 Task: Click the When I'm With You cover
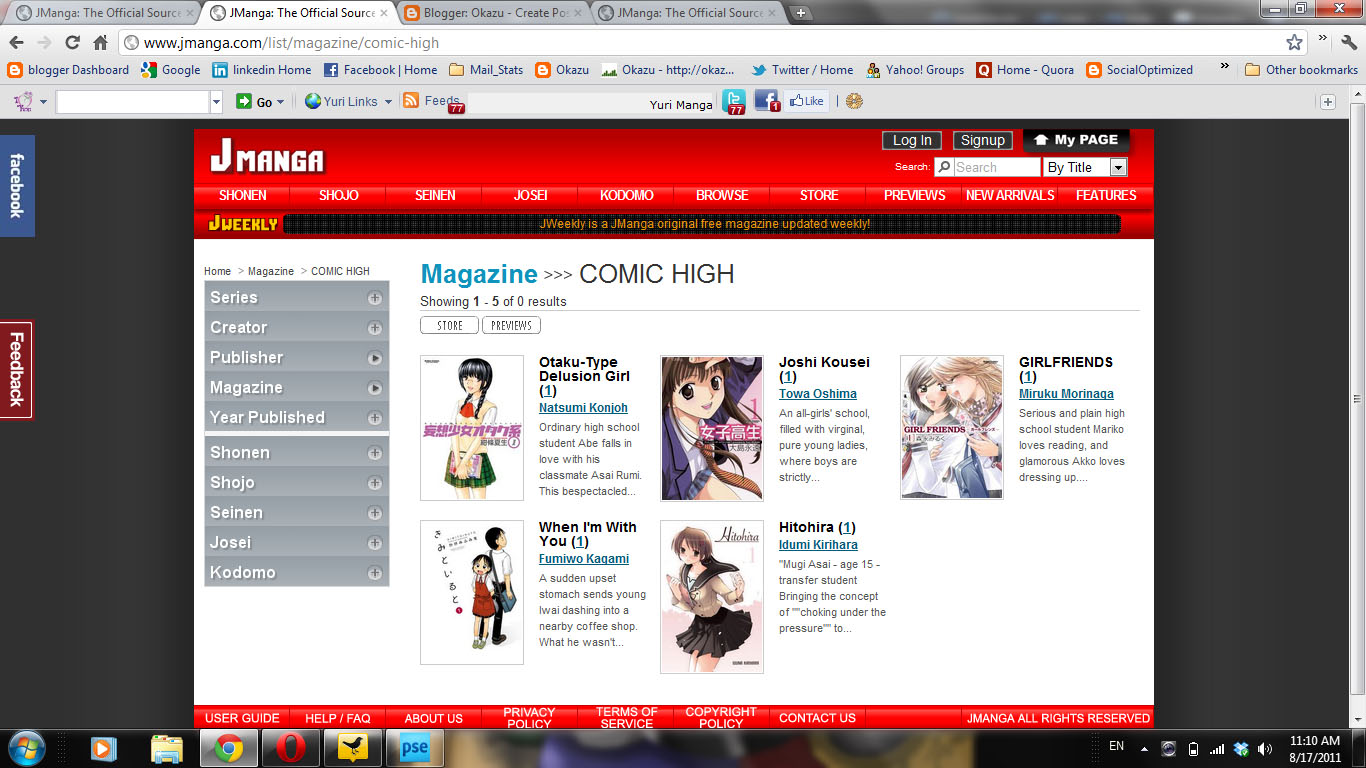coord(472,592)
